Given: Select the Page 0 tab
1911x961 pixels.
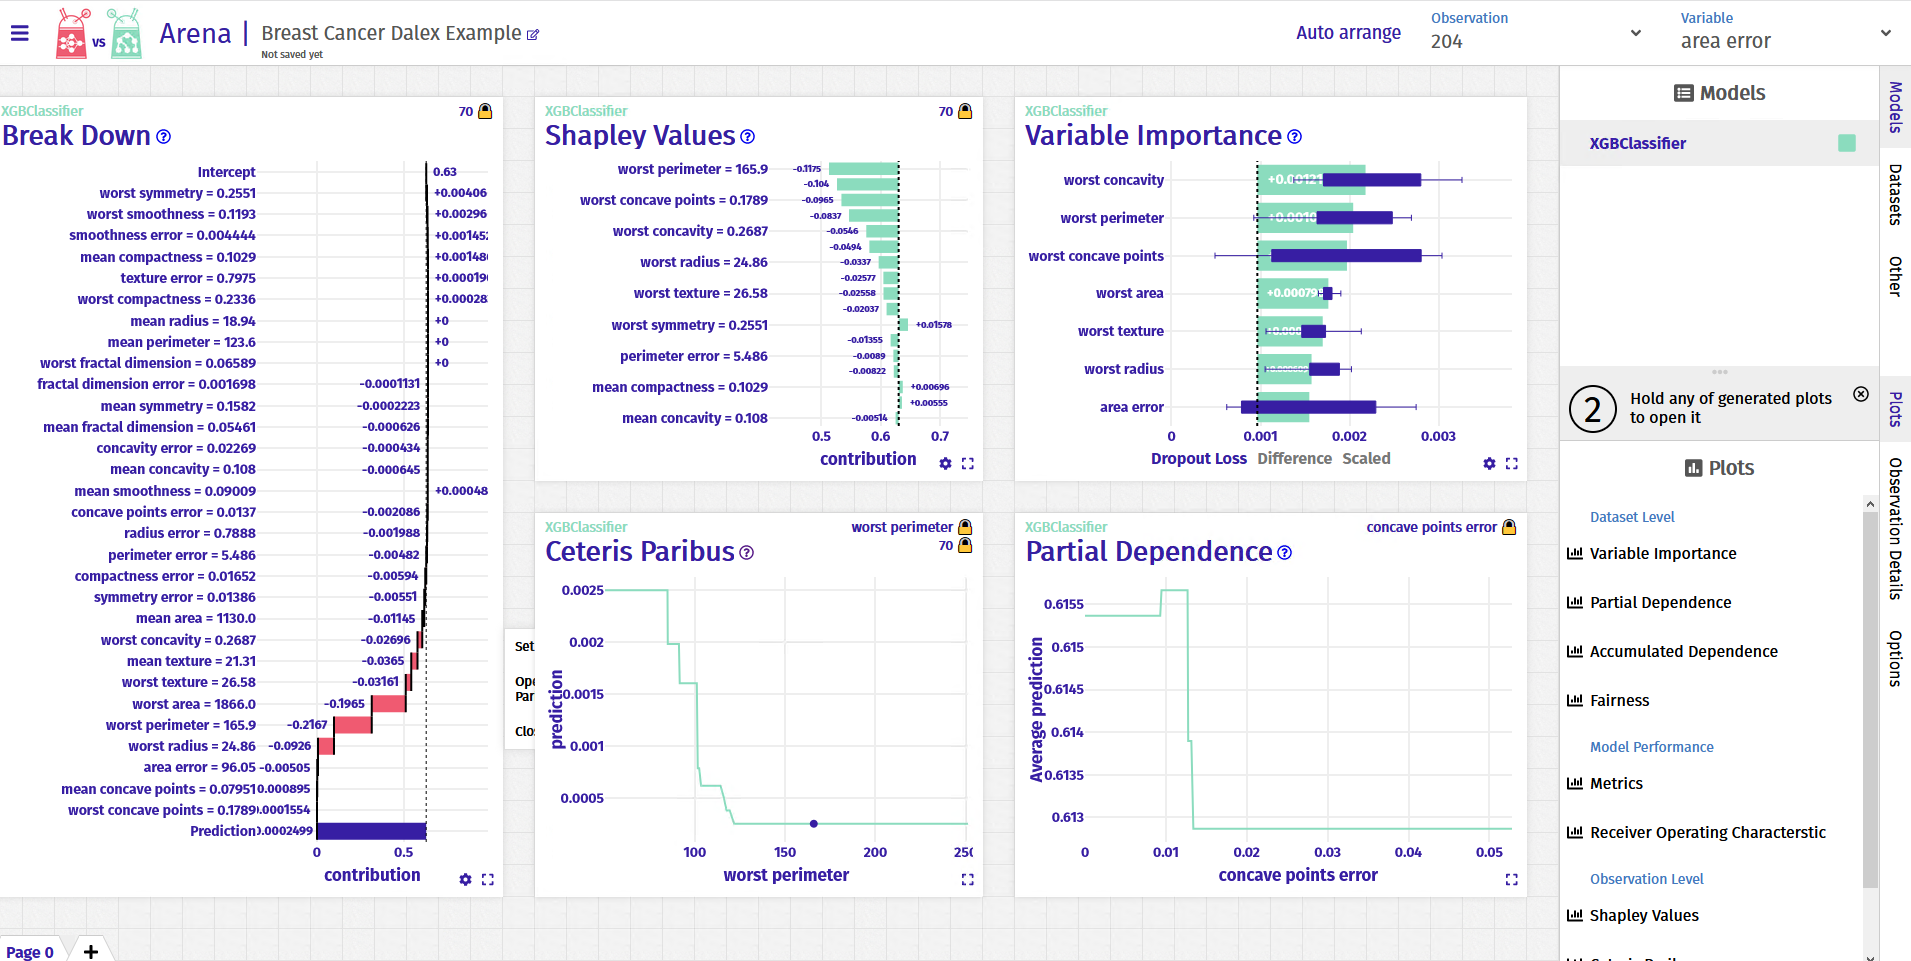Looking at the screenshot, I should tap(30, 951).
